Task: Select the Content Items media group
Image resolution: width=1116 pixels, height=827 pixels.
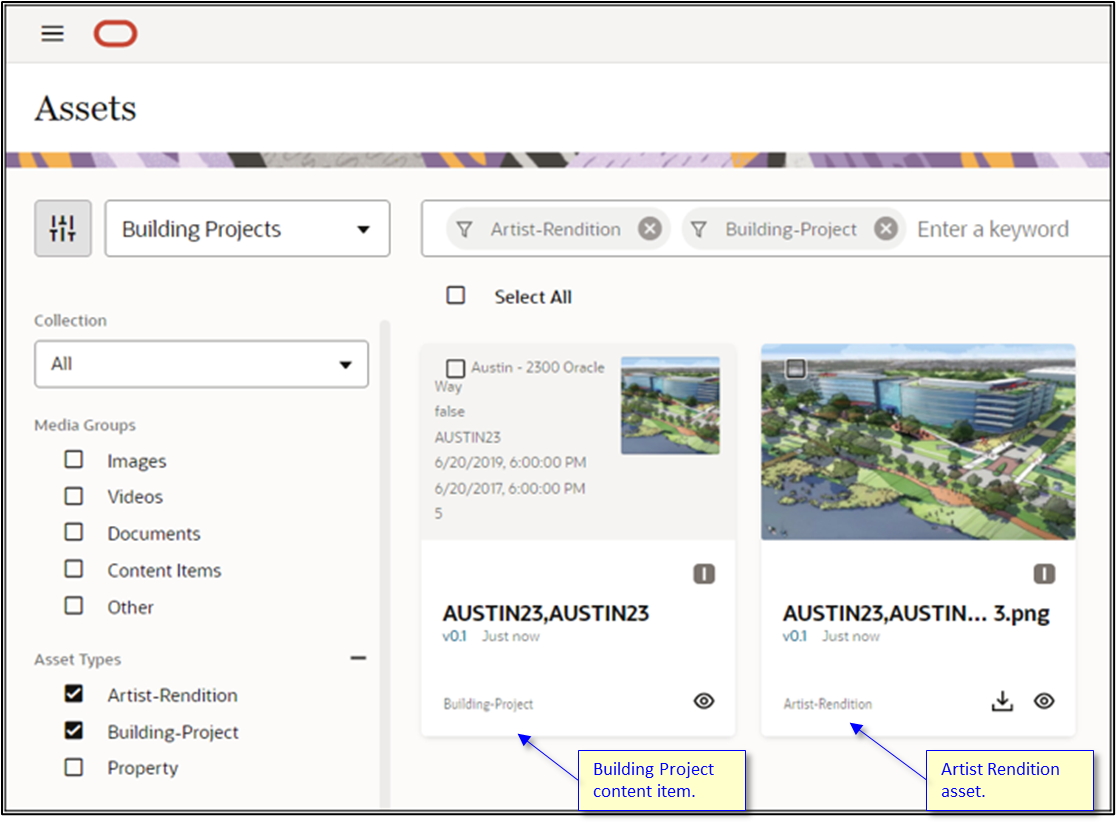Action: [73, 570]
